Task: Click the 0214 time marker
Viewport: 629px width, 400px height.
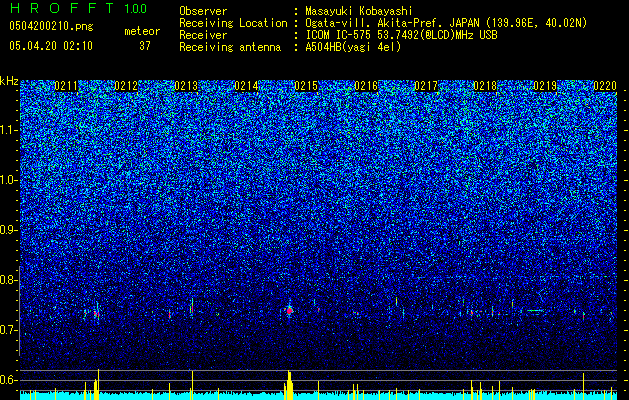Action: tap(246, 86)
